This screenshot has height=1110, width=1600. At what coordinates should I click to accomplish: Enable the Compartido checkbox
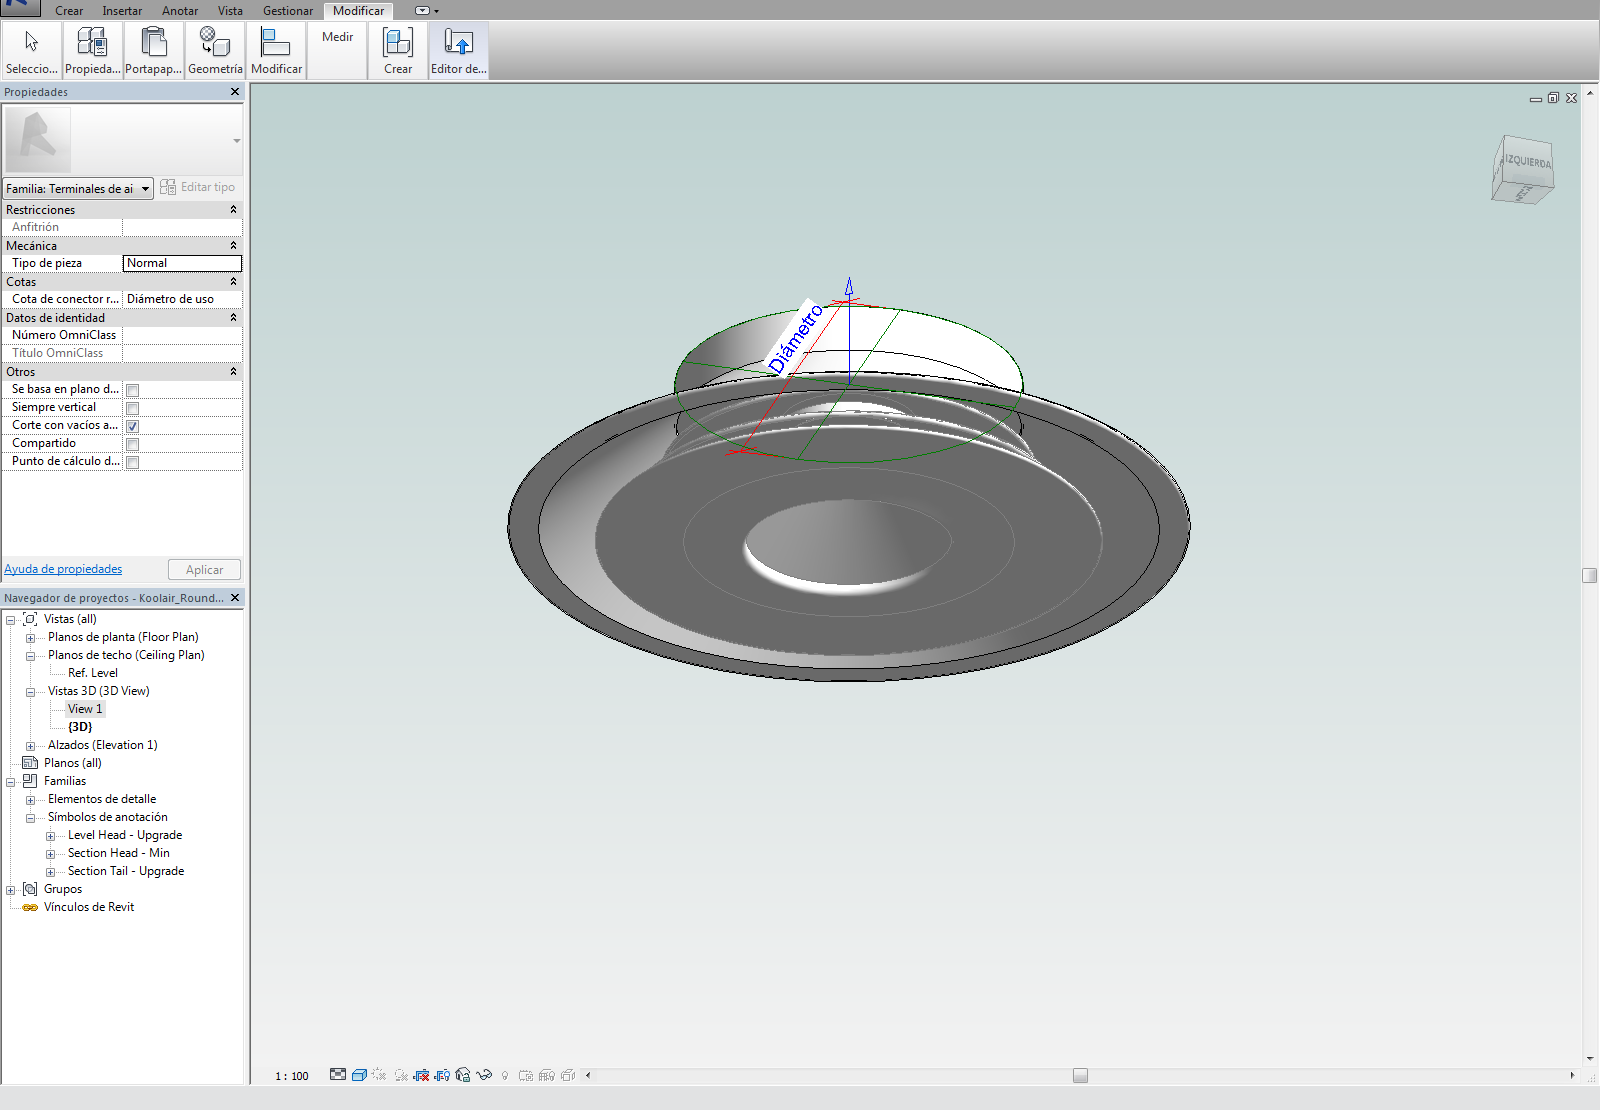(132, 444)
